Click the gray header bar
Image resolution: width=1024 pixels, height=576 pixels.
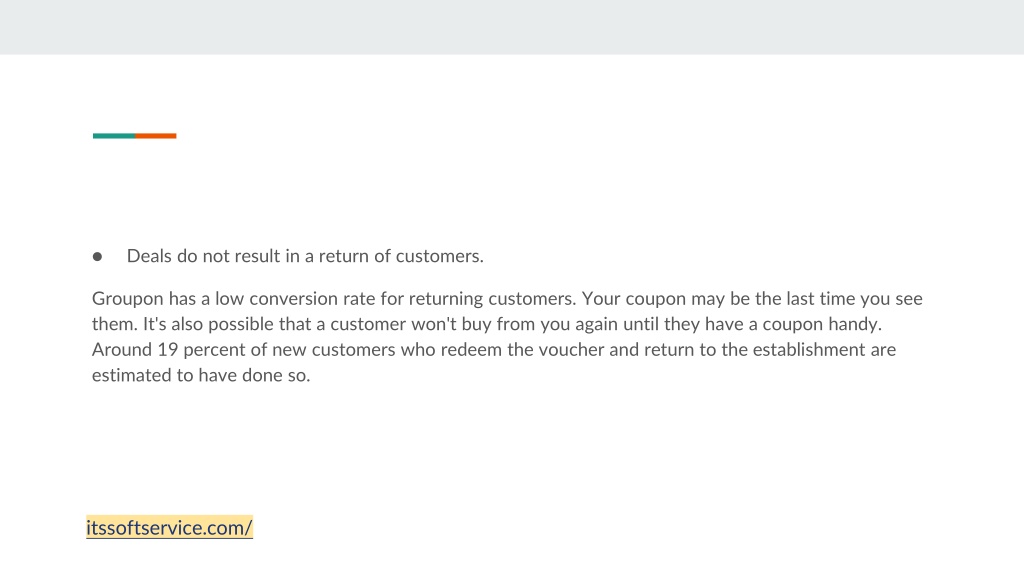[512, 27]
